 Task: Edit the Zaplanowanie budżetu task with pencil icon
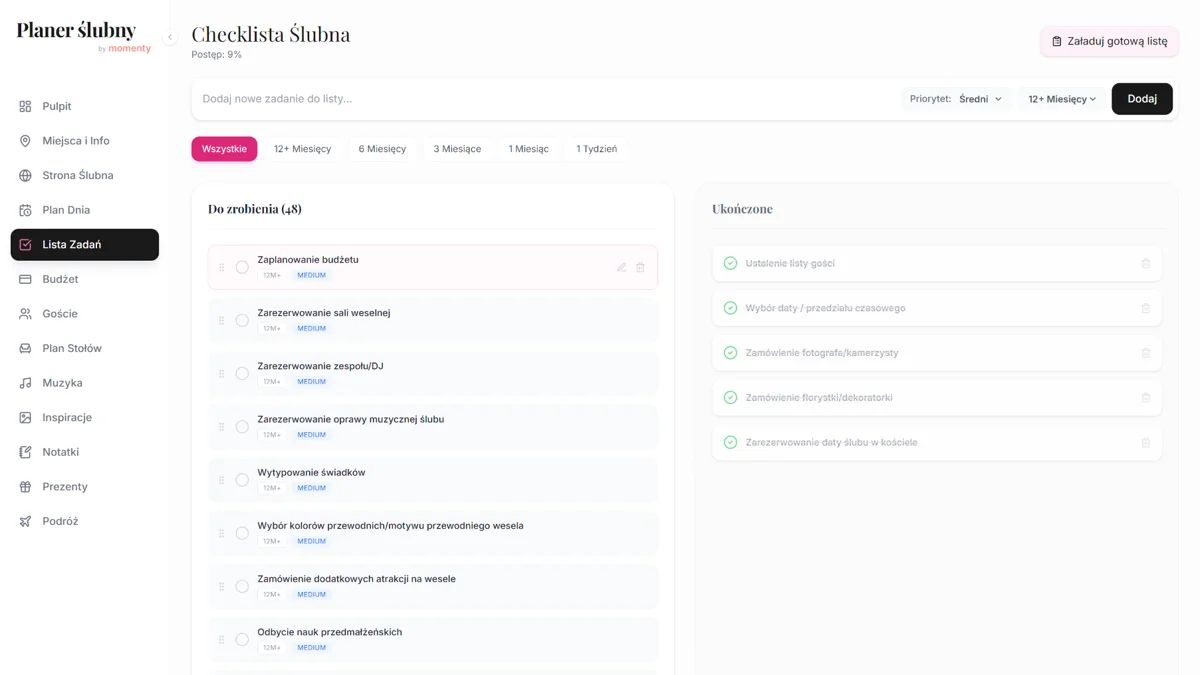[x=621, y=267]
